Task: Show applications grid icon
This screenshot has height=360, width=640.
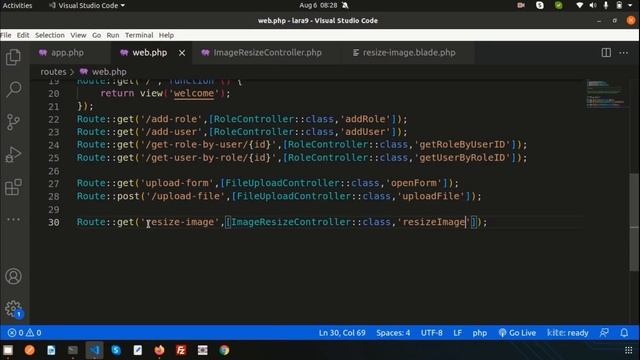Action: (x=629, y=350)
